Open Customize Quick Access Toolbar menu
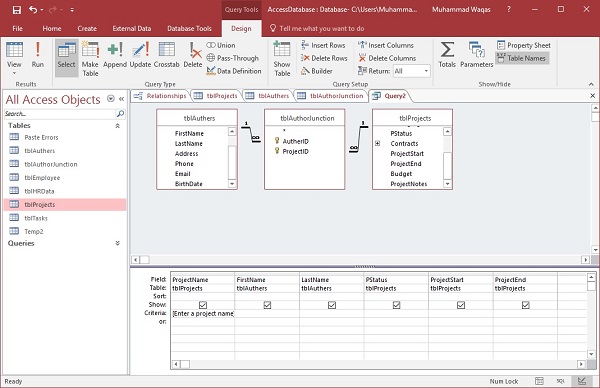600x388 pixels. tap(72, 10)
